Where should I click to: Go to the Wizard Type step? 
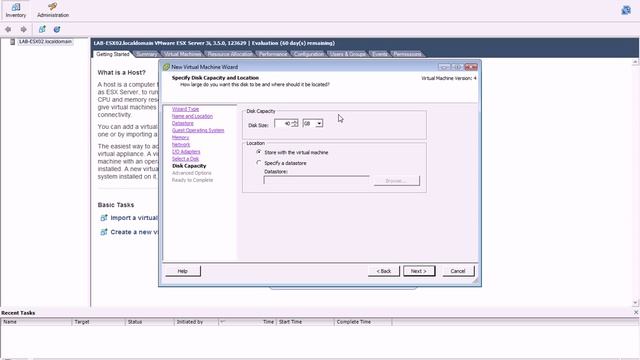click(185, 109)
